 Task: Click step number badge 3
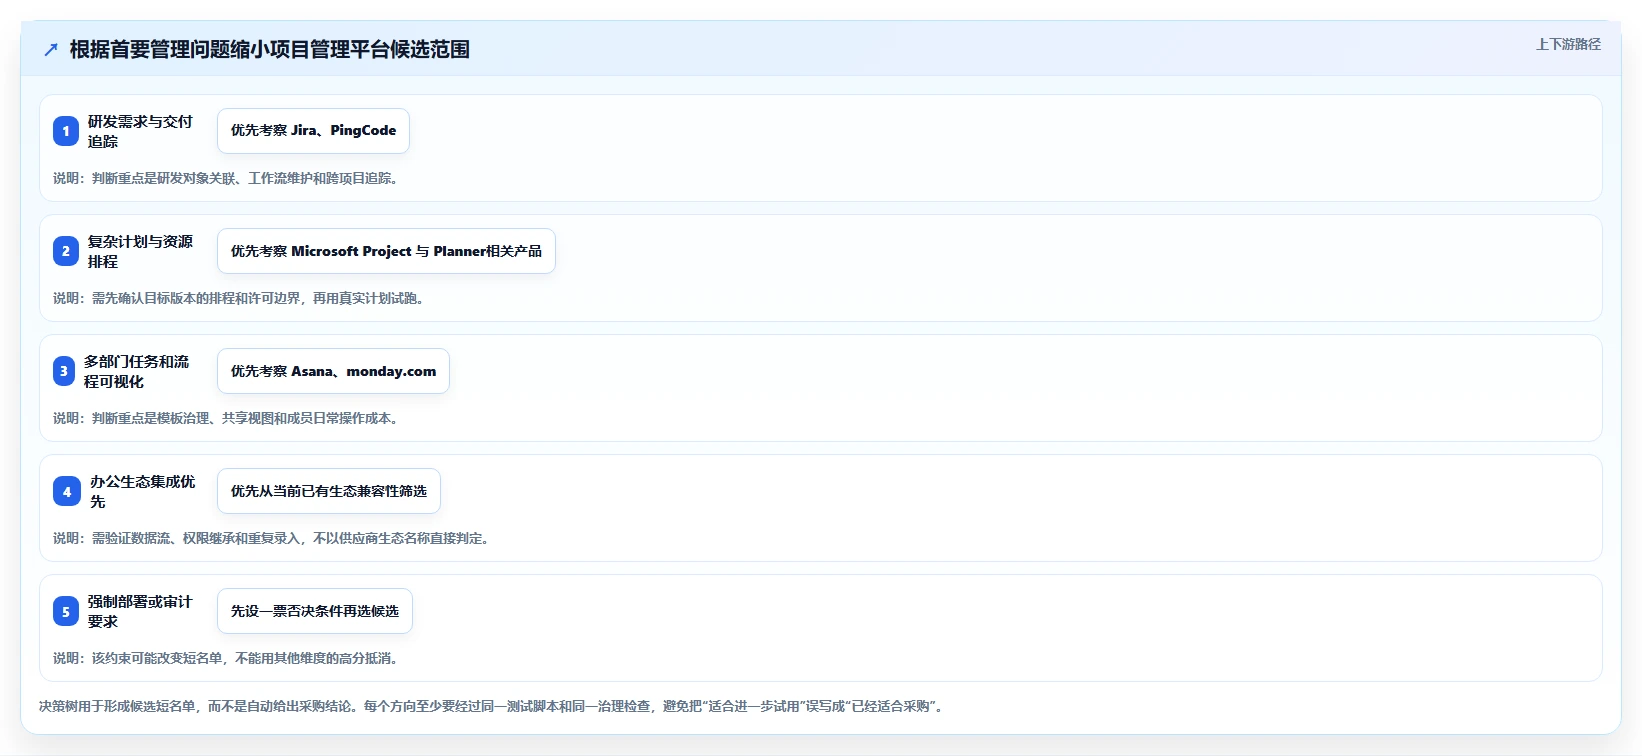tap(64, 371)
